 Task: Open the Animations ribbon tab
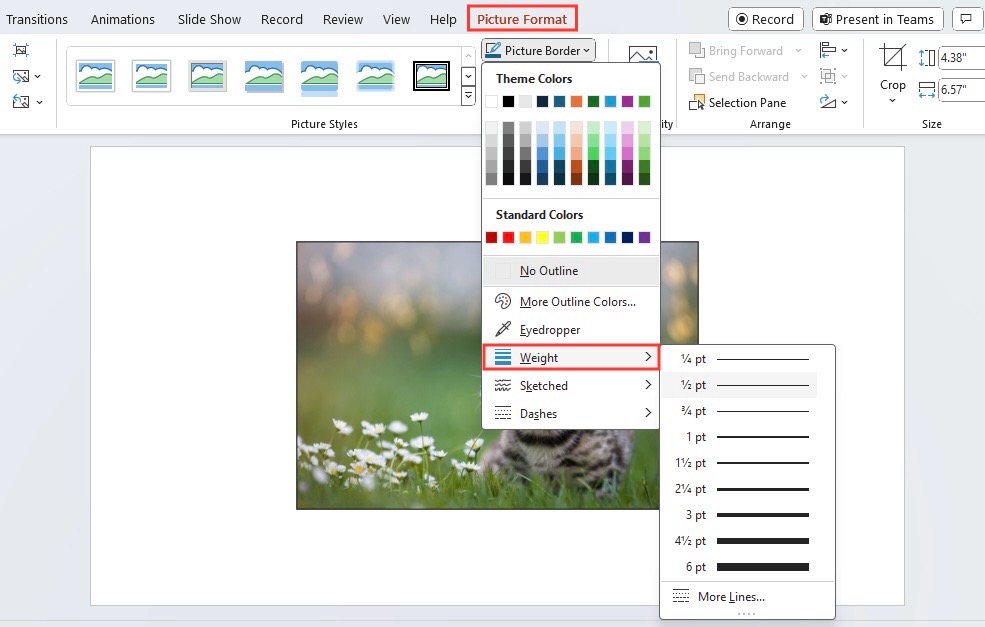[x=122, y=19]
